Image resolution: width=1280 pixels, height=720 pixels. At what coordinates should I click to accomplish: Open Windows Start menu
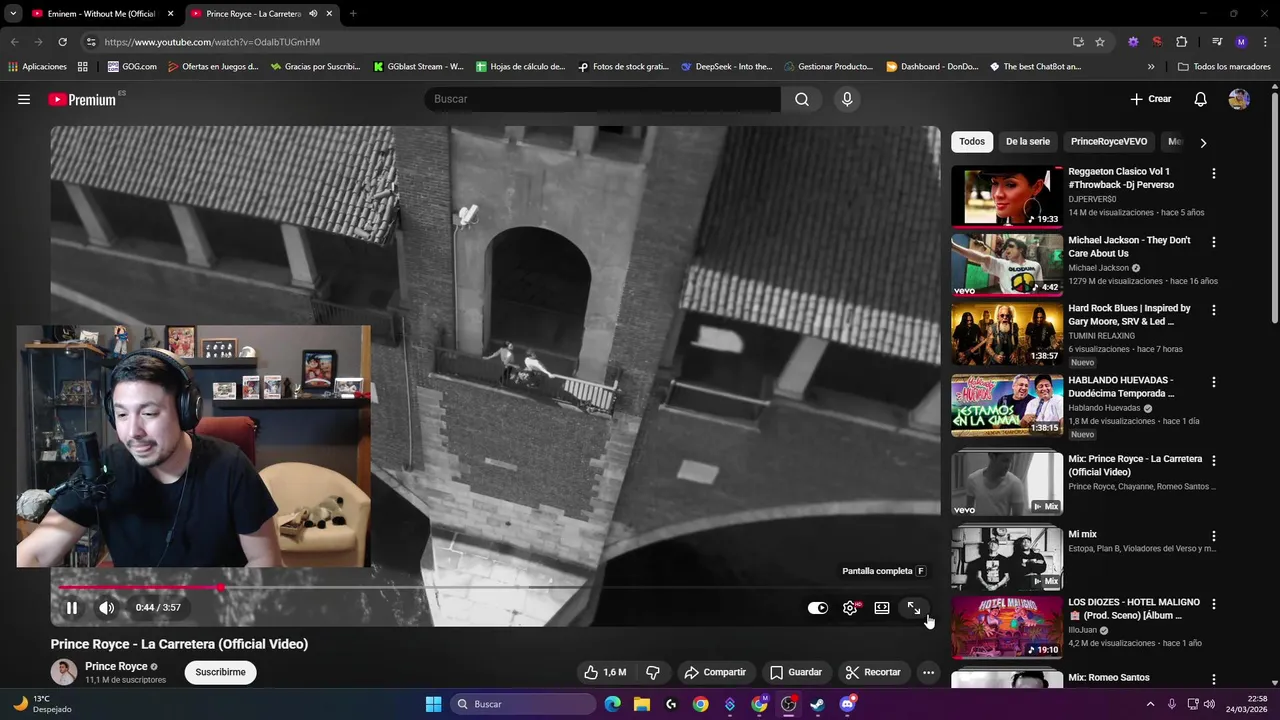[433, 704]
